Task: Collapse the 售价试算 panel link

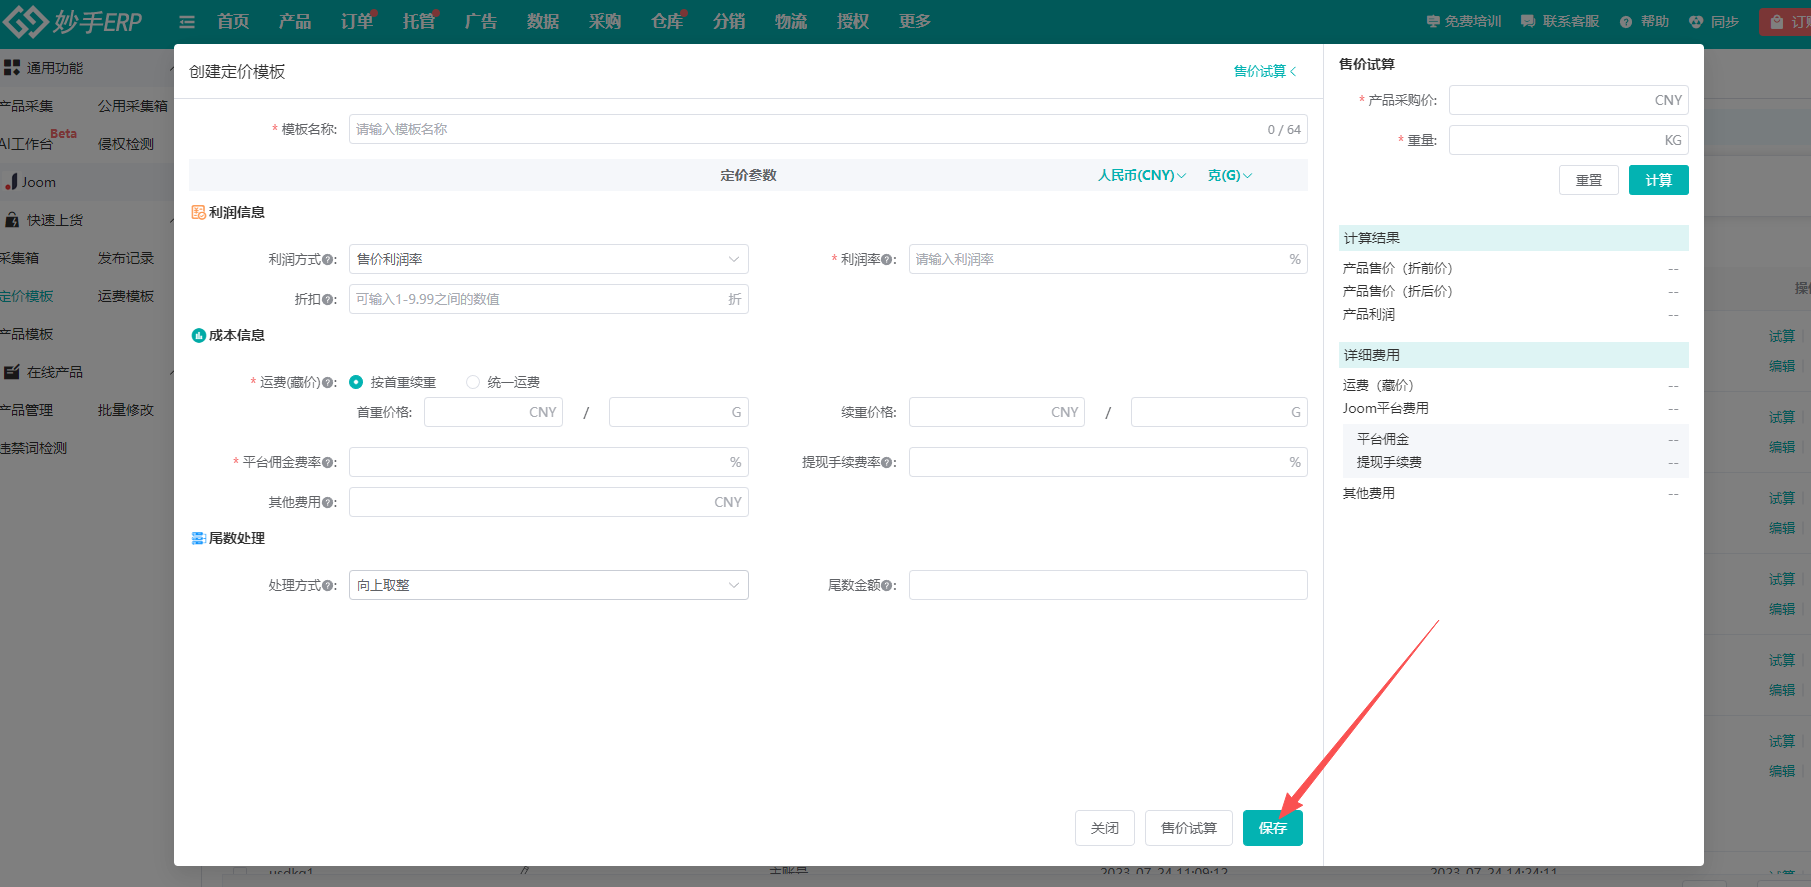Action: pos(1264,71)
